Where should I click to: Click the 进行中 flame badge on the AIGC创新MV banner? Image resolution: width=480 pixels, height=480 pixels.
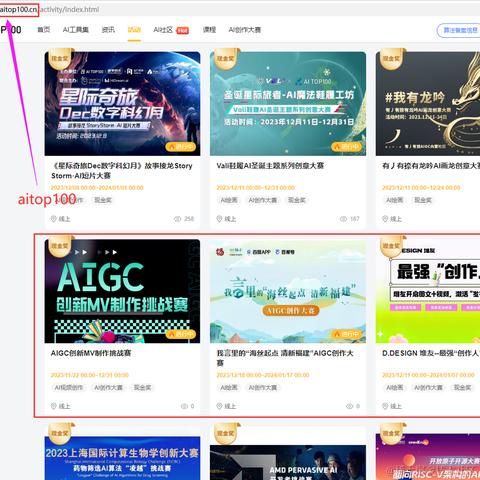tap(181, 334)
